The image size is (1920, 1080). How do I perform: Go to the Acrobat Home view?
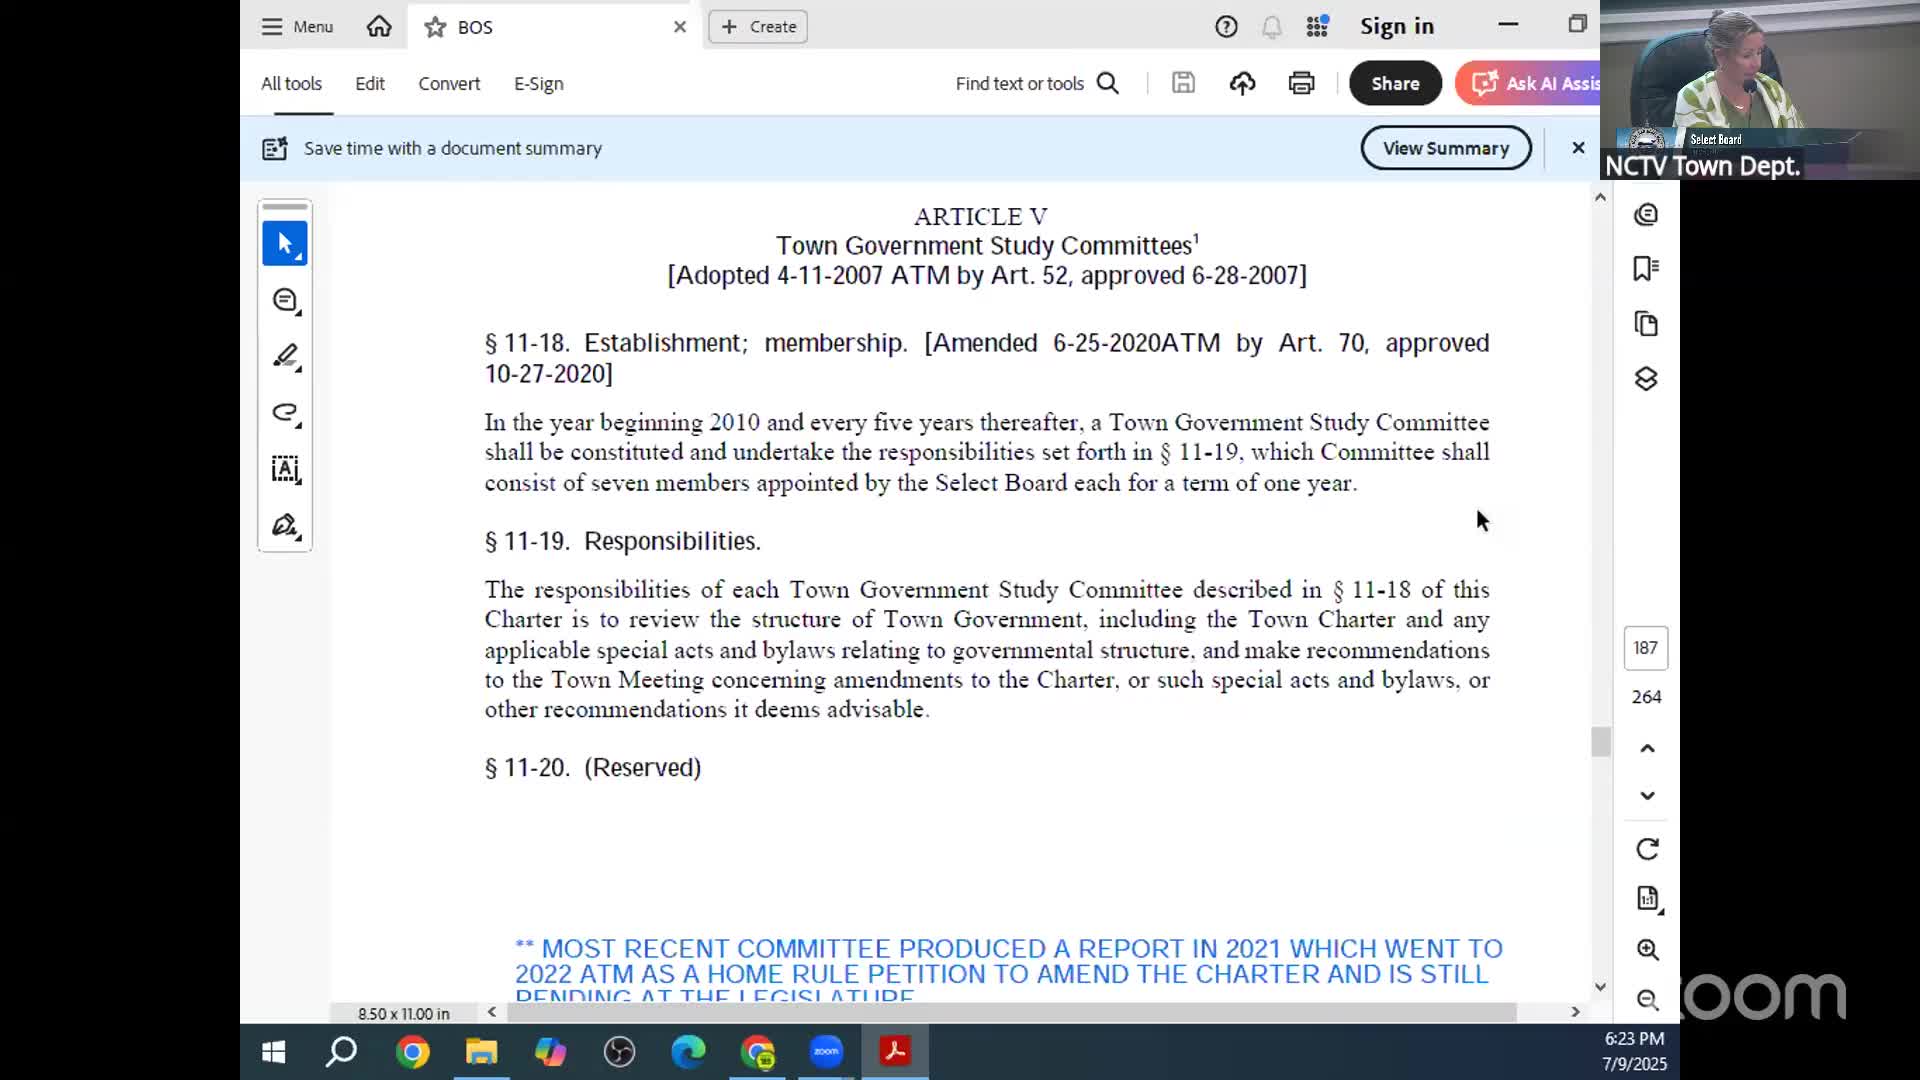pyautogui.click(x=379, y=27)
